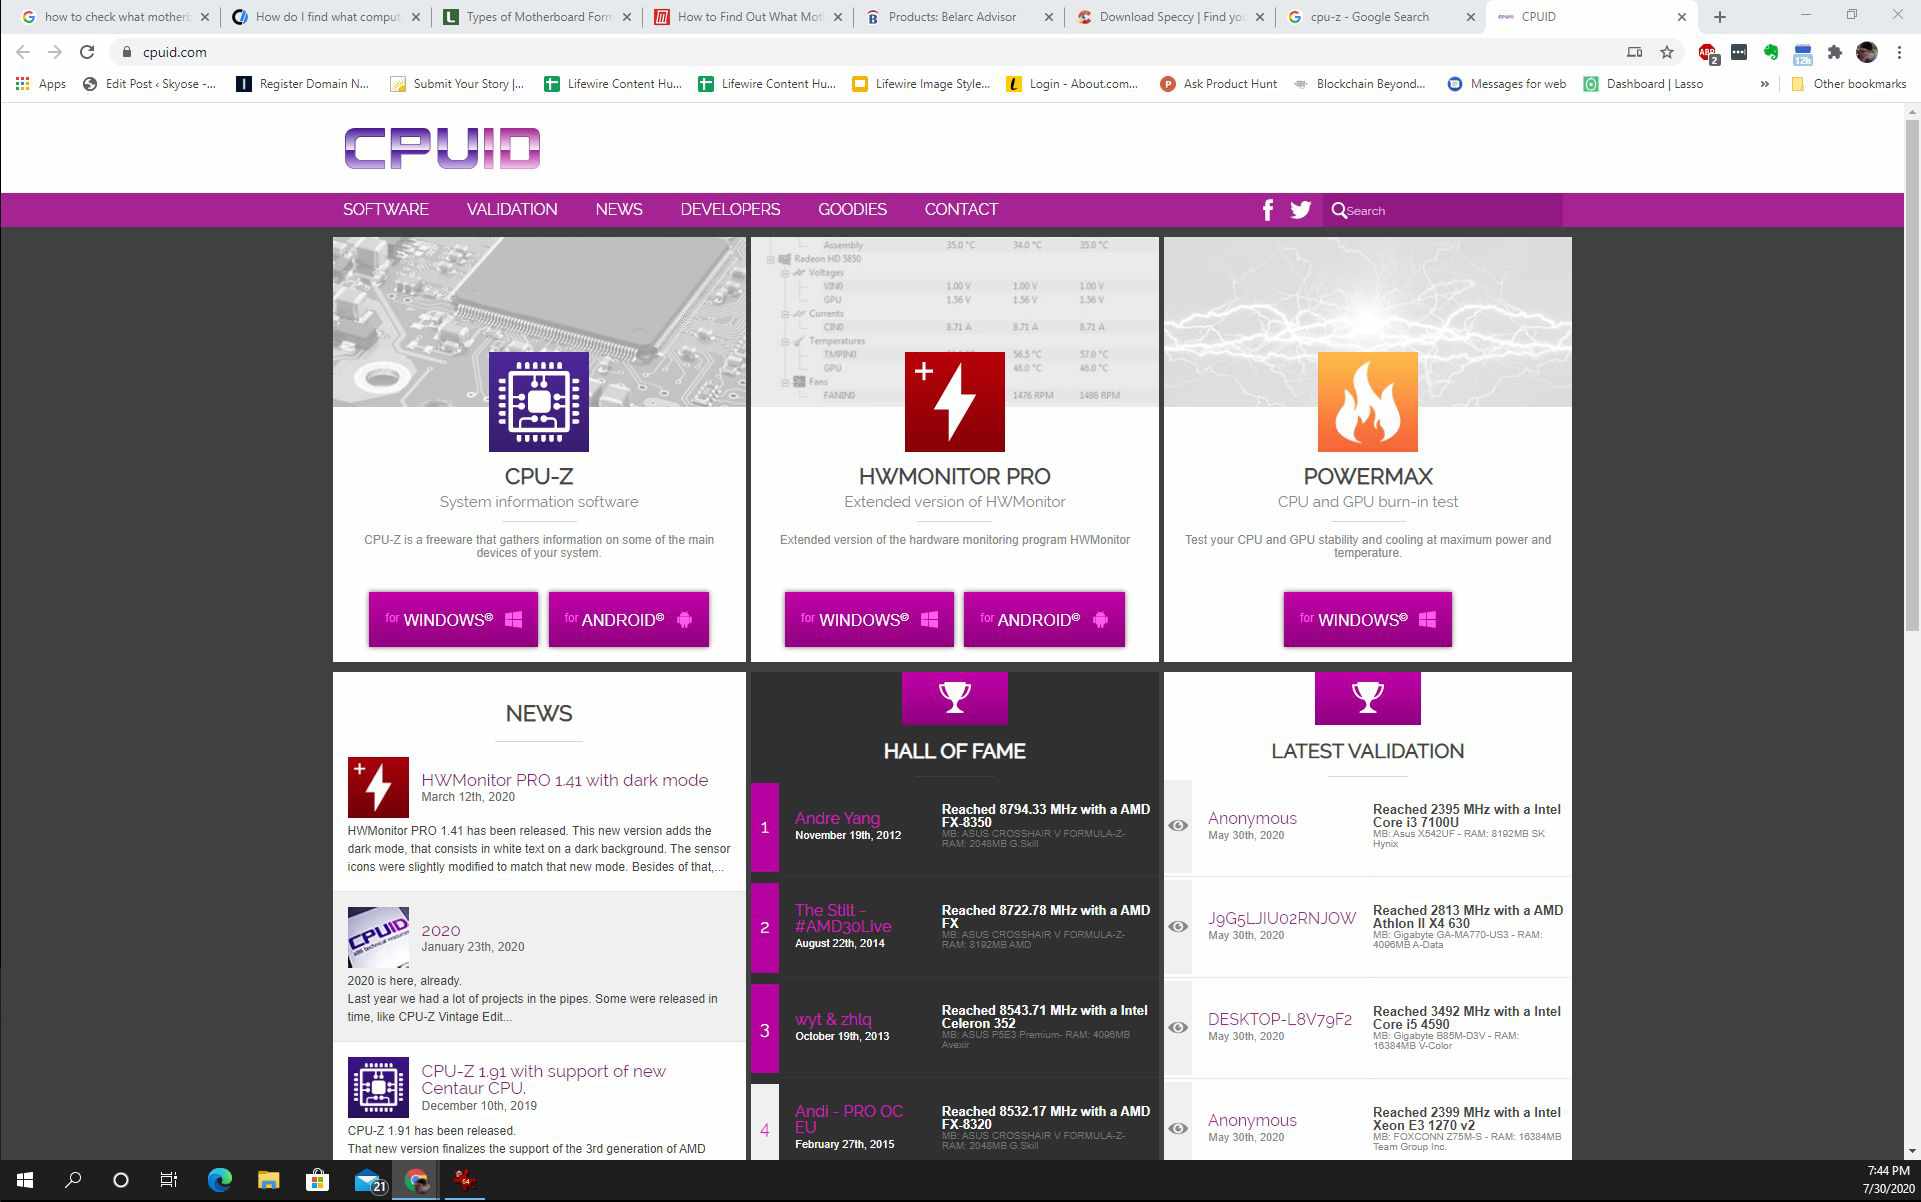Open the Chrome three-dot menu

(1899, 52)
